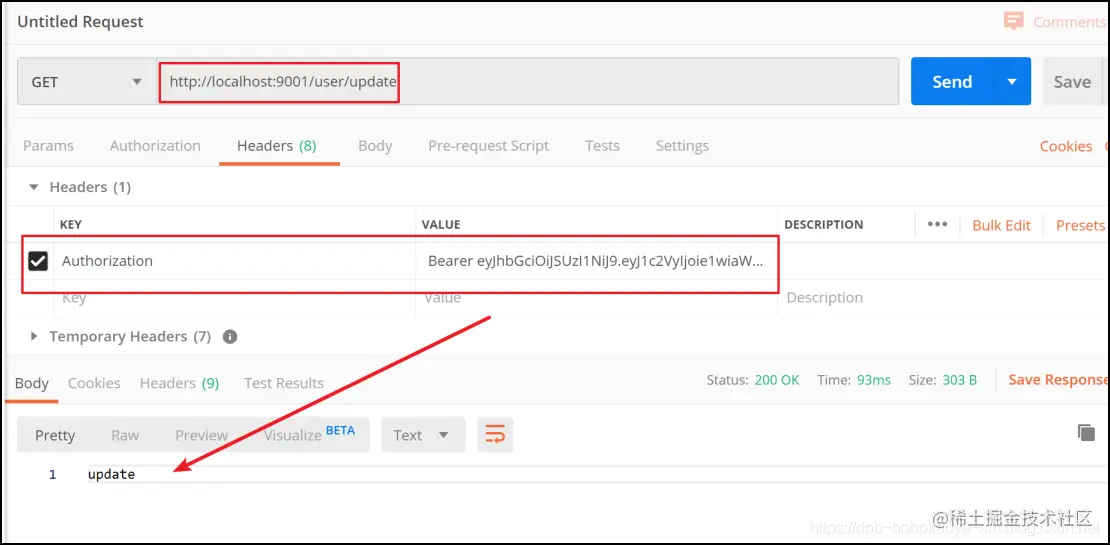Open the Test Results tab
This screenshot has height=546, width=1110.
point(284,383)
